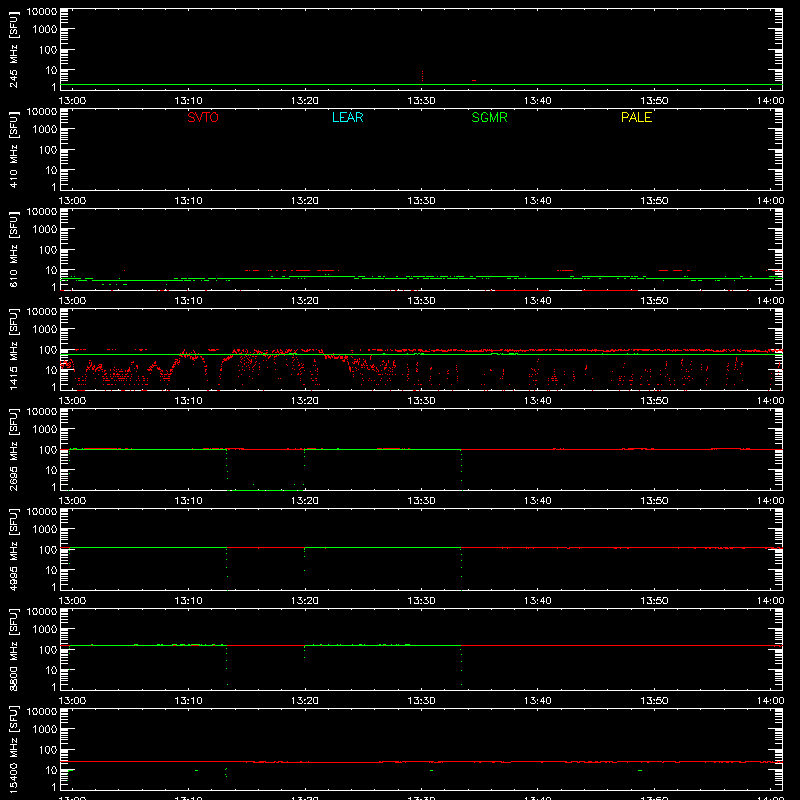Click the 13:30 tick under the 8800 MHz panel
This screenshot has height=800, width=800.
click(x=421, y=701)
